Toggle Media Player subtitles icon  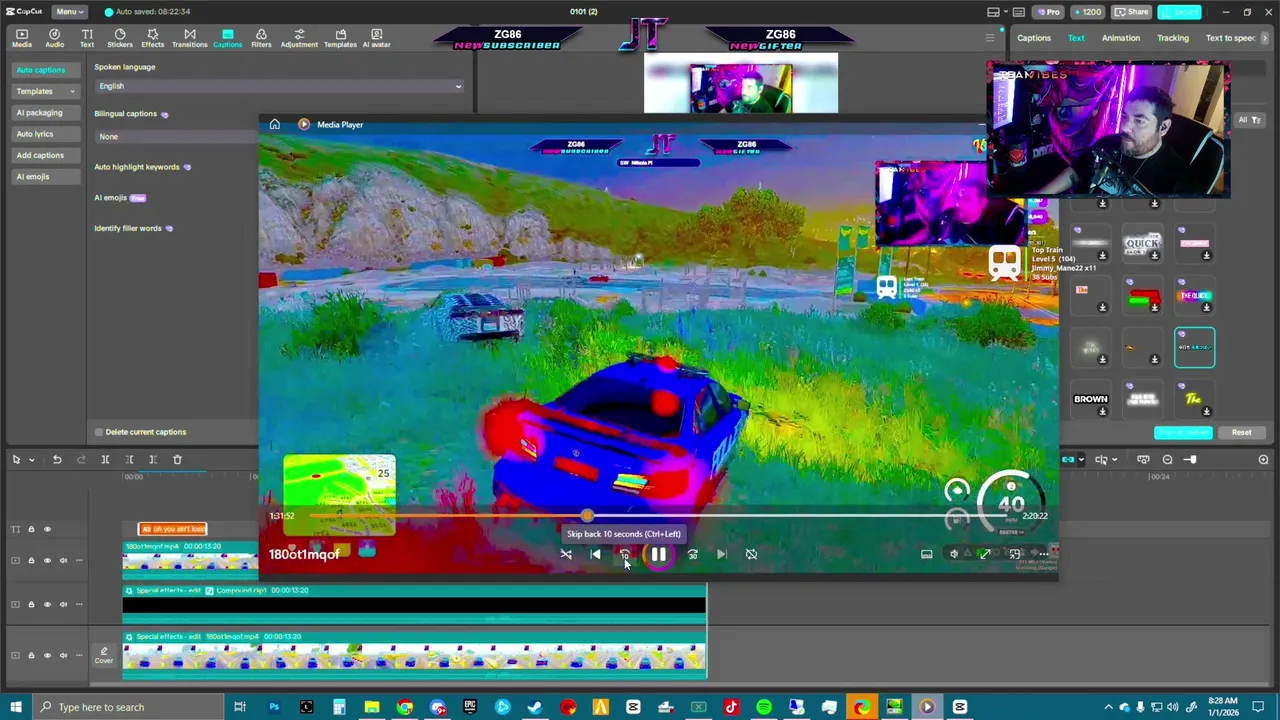(x=927, y=554)
